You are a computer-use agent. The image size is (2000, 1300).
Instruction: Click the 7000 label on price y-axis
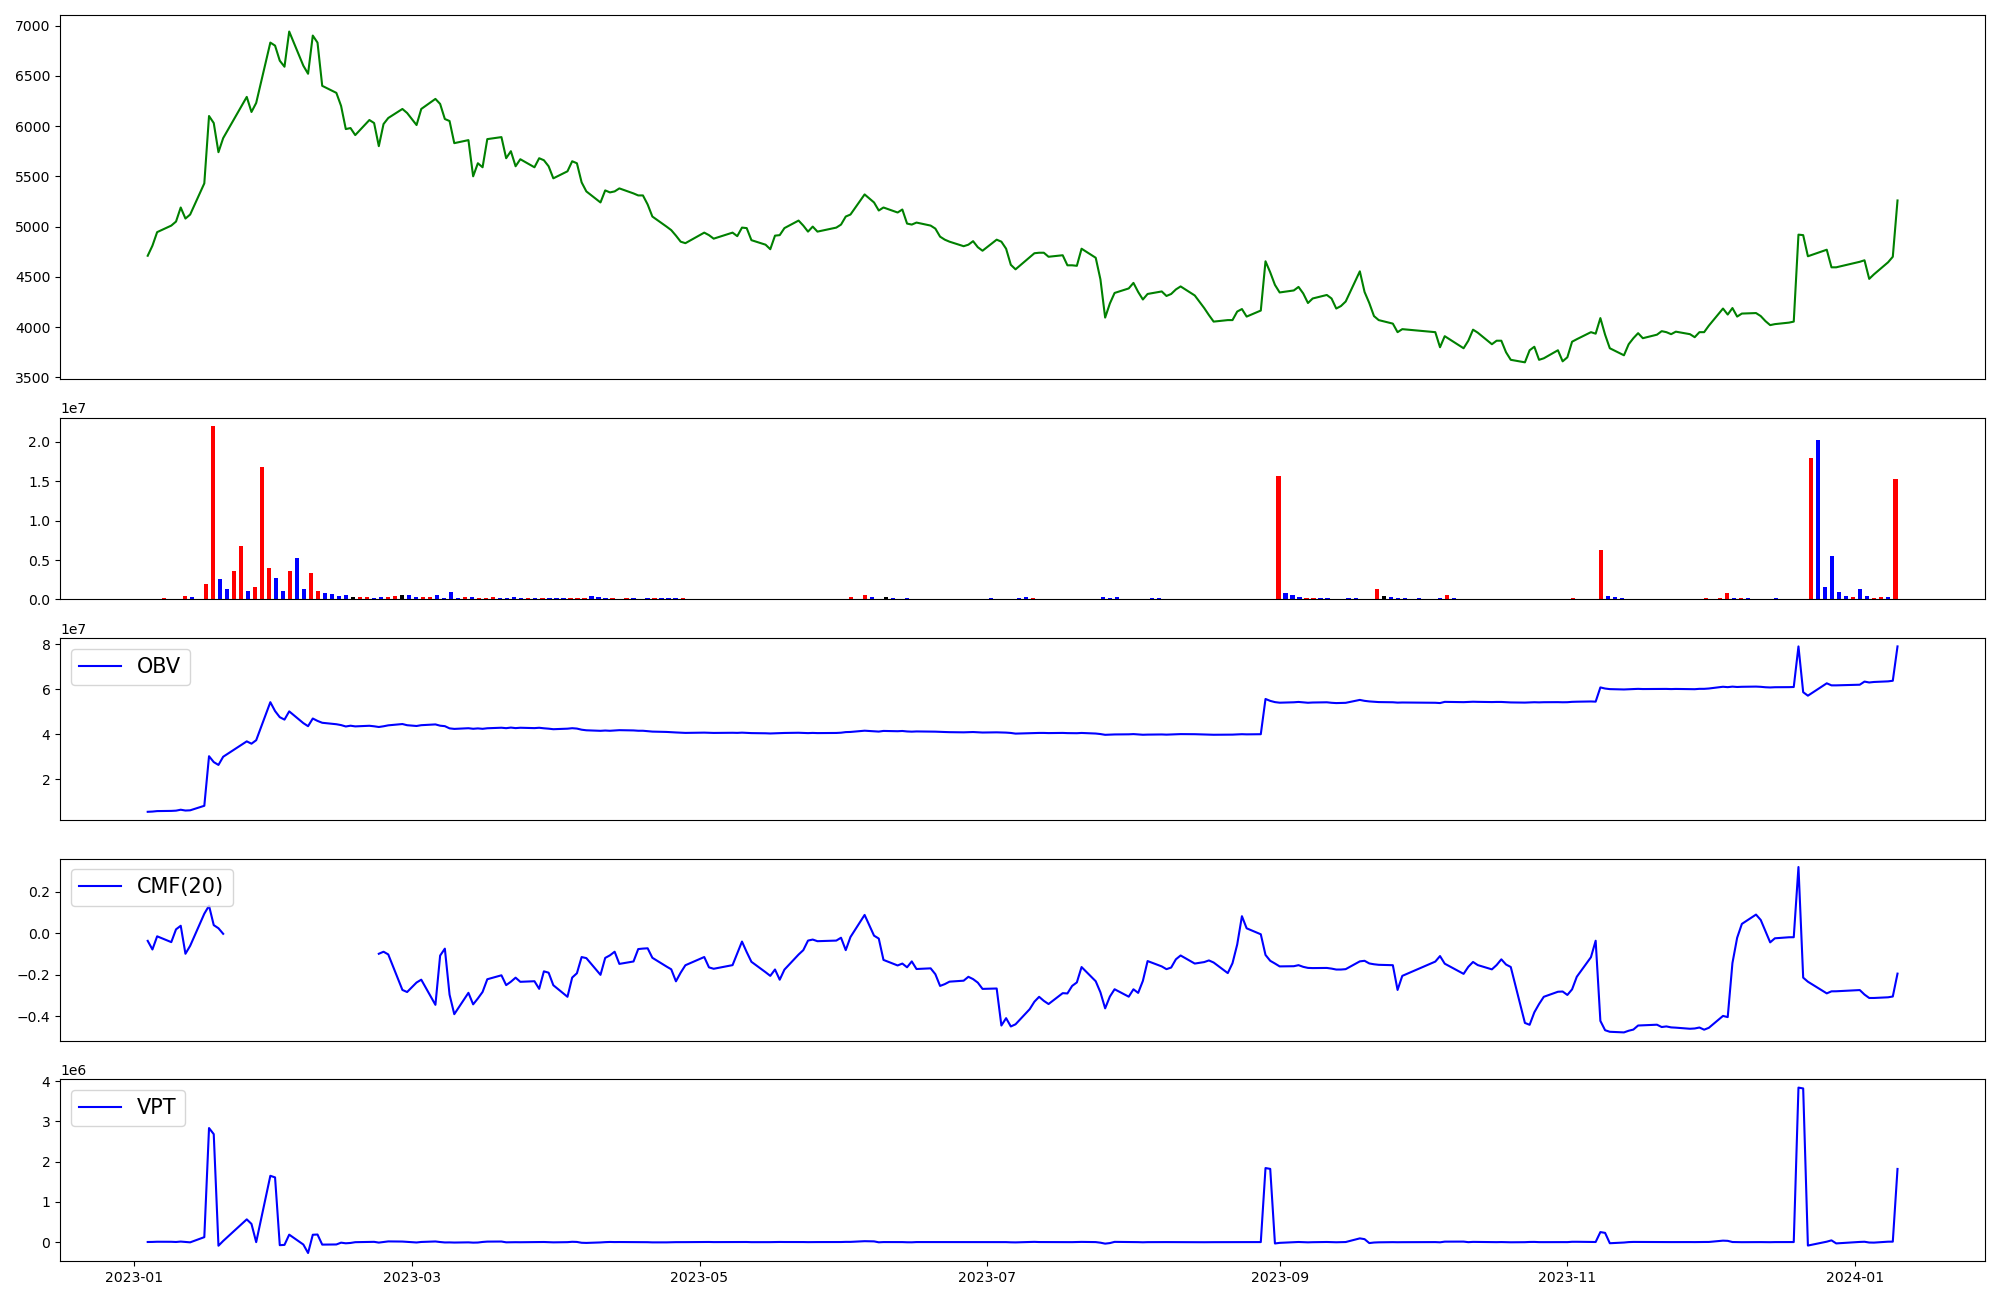pyautogui.click(x=33, y=26)
